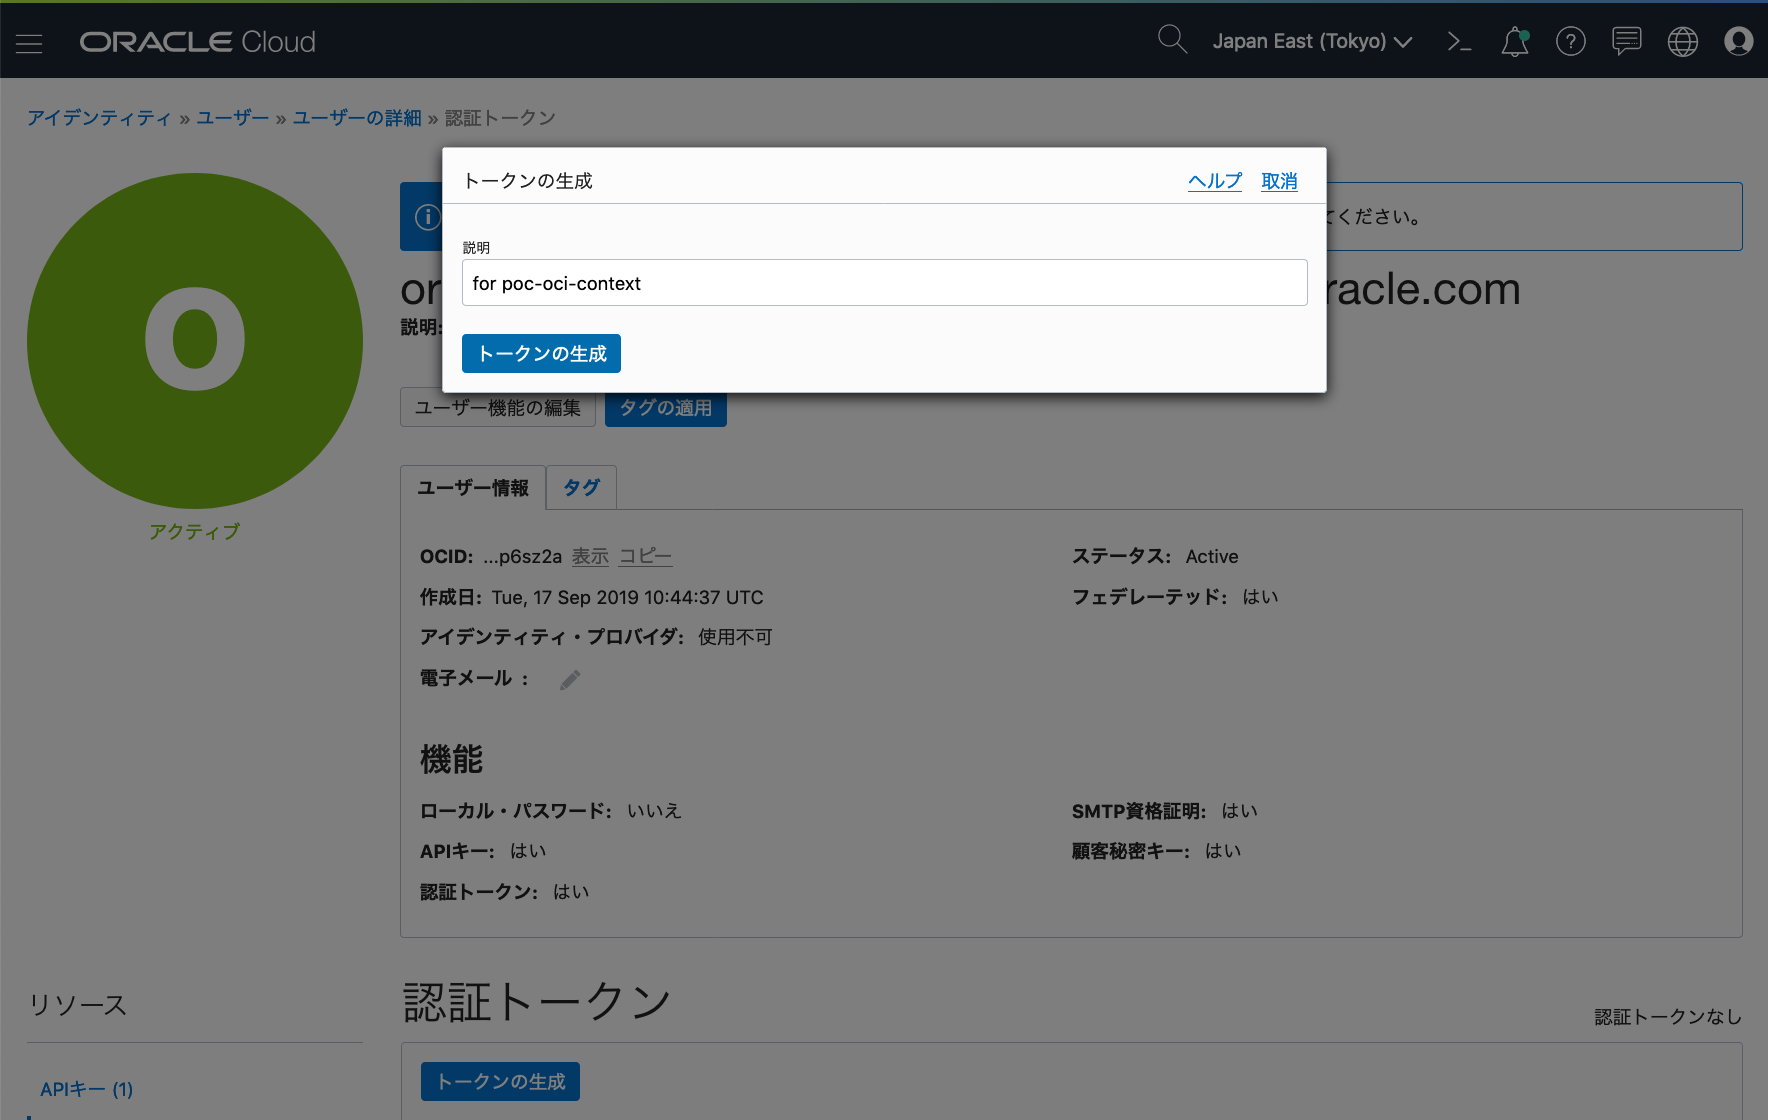The height and width of the screenshot is (1120, 1768).
Task: Click the 作成日 date text
Action: pos(627,597)
